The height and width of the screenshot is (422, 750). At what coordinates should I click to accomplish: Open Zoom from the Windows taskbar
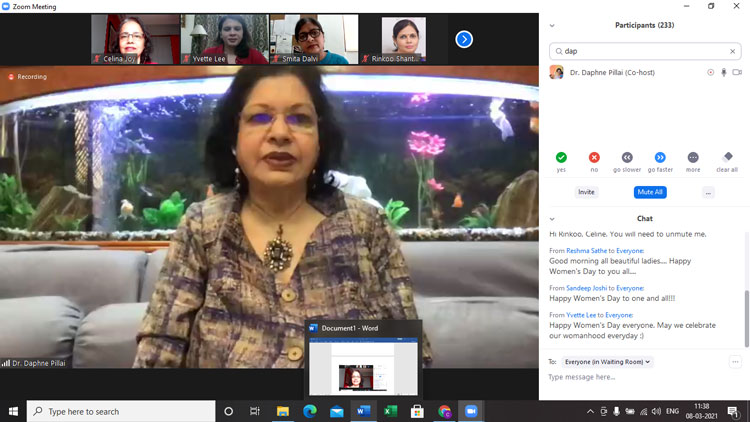coord(471,411)
